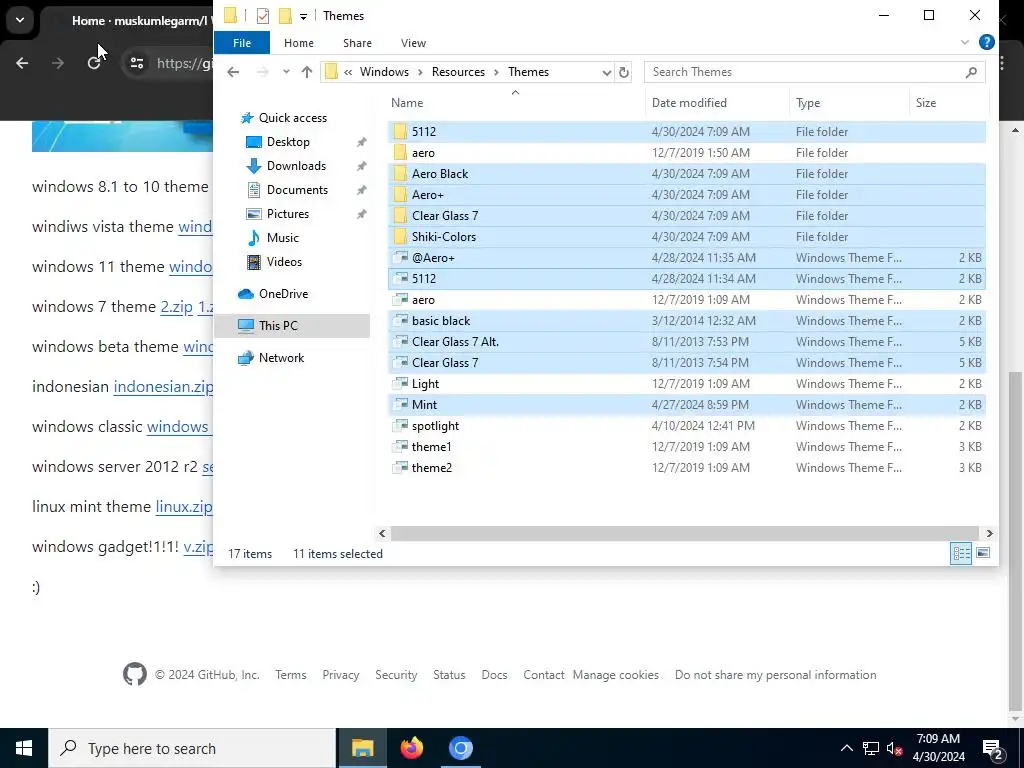The width and height of the screenshot is (1024, 768).
Task: Select the aero folder
Action: pos(686,153)
